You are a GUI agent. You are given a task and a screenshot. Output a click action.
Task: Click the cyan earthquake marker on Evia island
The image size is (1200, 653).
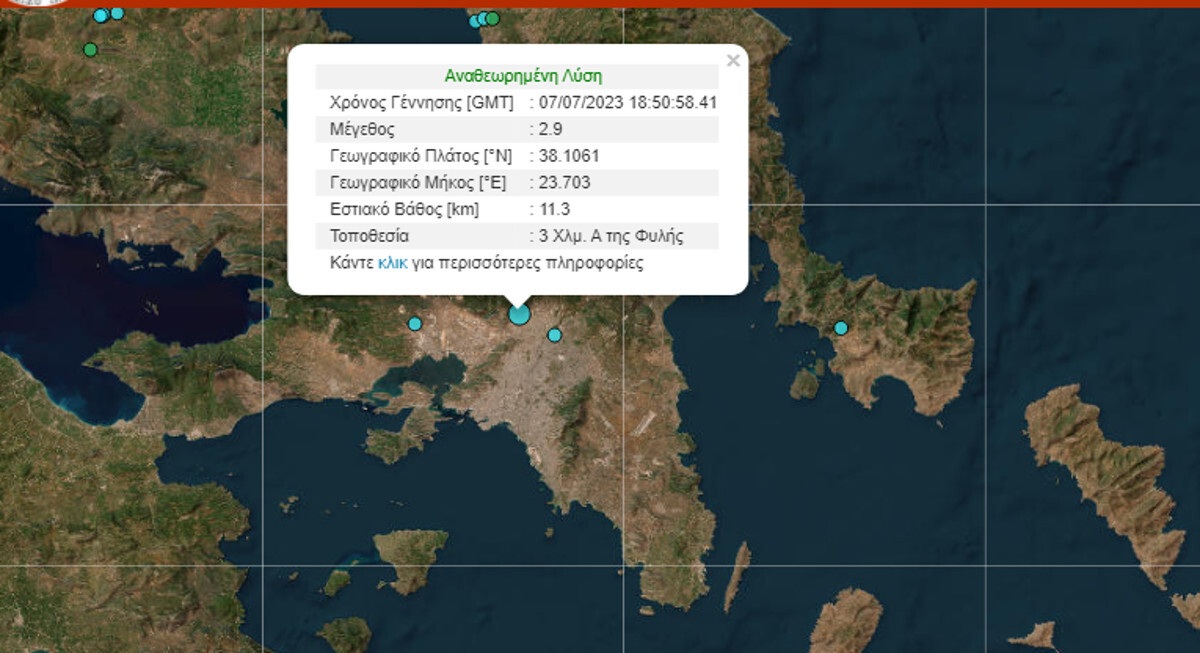(x=841, y=328)
